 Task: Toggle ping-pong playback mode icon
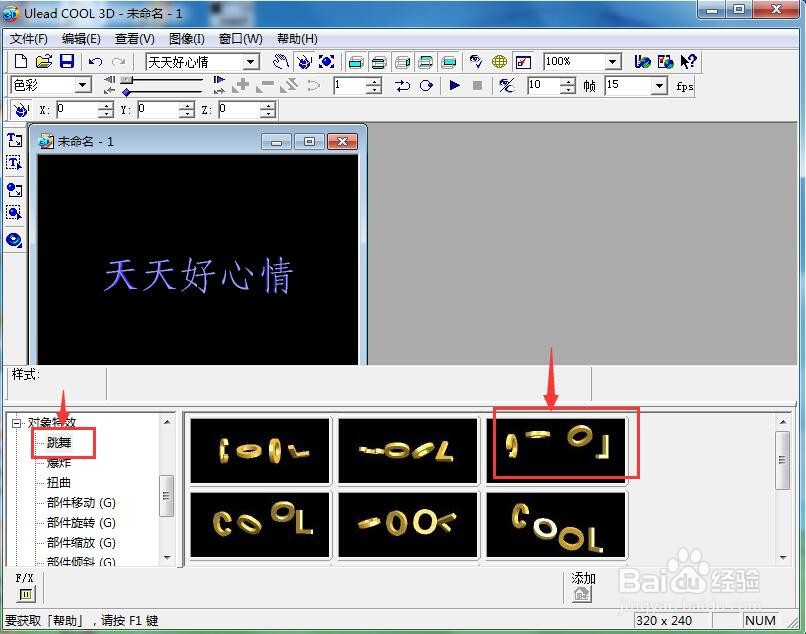tap(402, 85)
